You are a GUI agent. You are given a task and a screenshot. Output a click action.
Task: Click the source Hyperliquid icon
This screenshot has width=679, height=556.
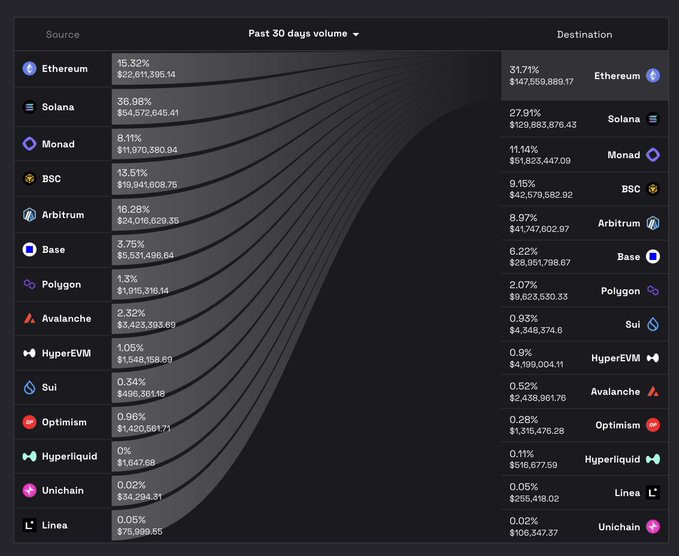coord(29,456)
